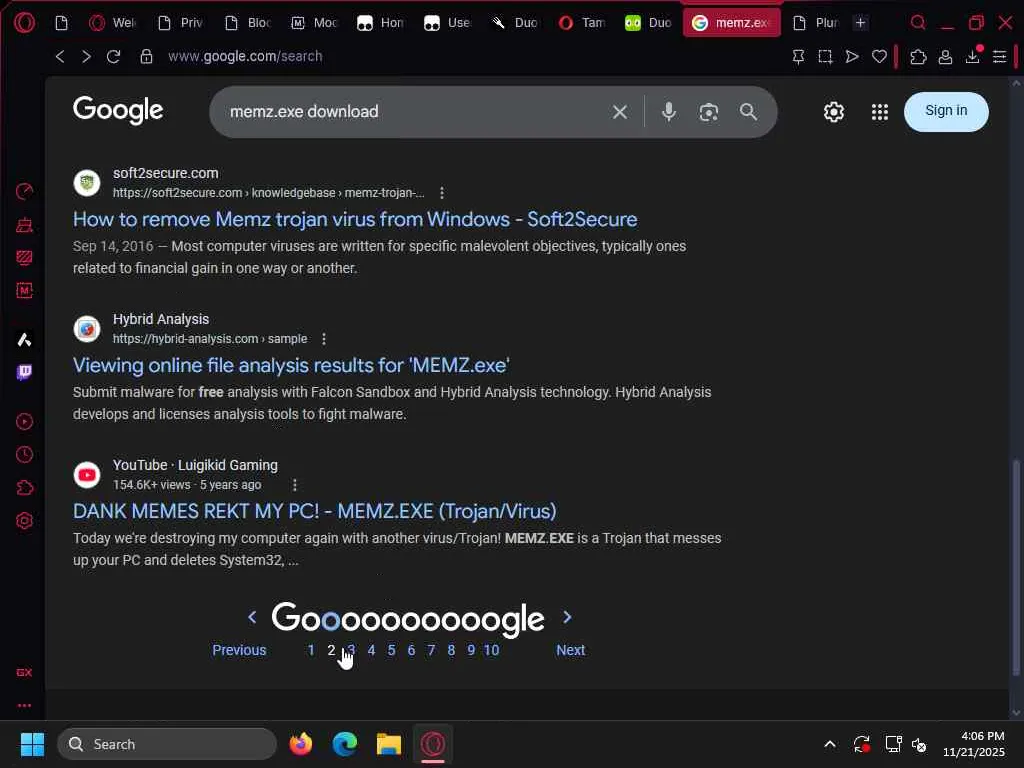Viewport: 1024px width, 768px height.
Task: Open Google quick settings gear
Action: pyautogui.click(x=833, y=112)
